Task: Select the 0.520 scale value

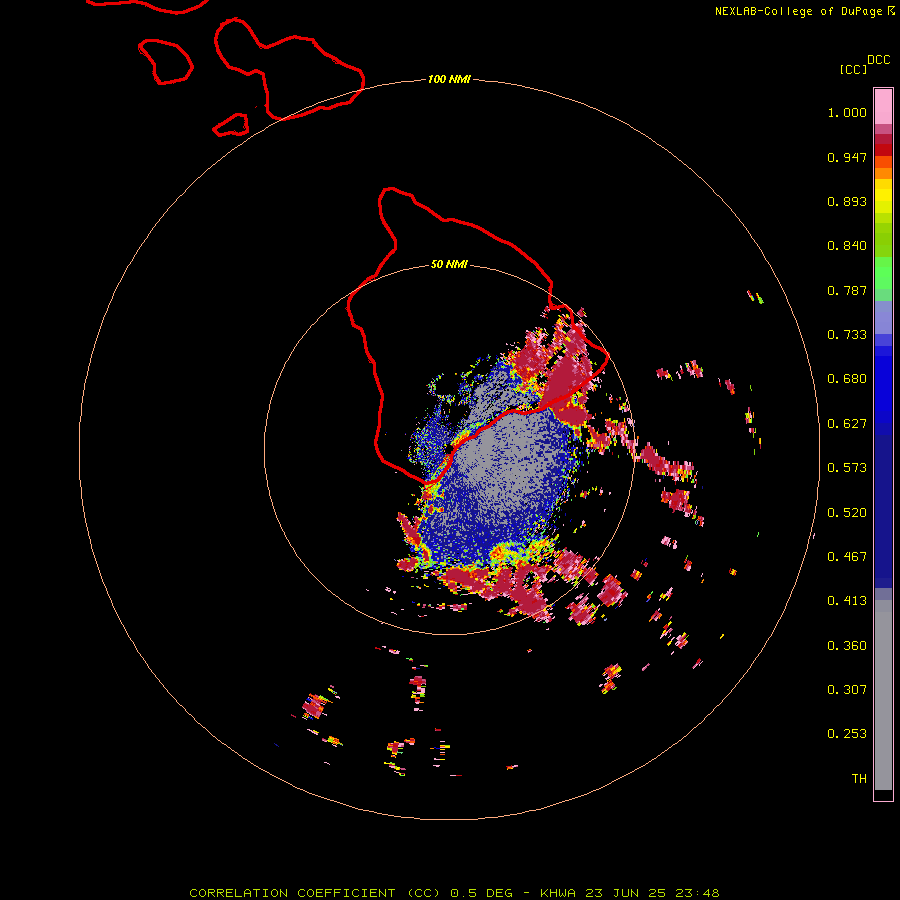Action: [x=847, y=513]
